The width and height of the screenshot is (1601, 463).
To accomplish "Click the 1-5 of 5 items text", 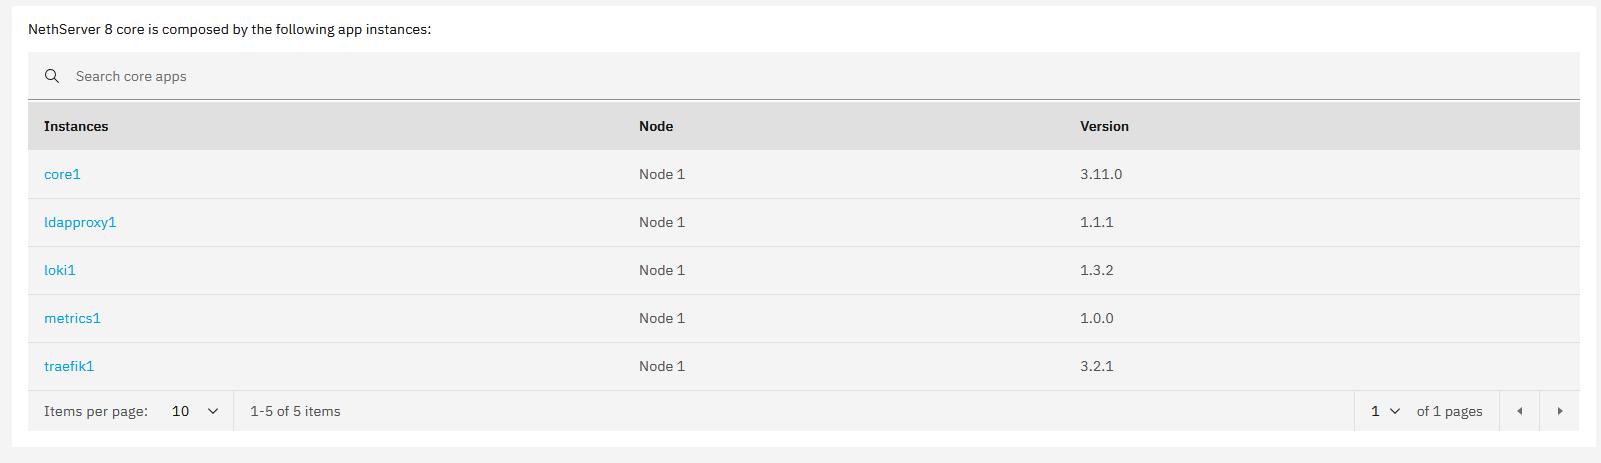I will [295, 411].
